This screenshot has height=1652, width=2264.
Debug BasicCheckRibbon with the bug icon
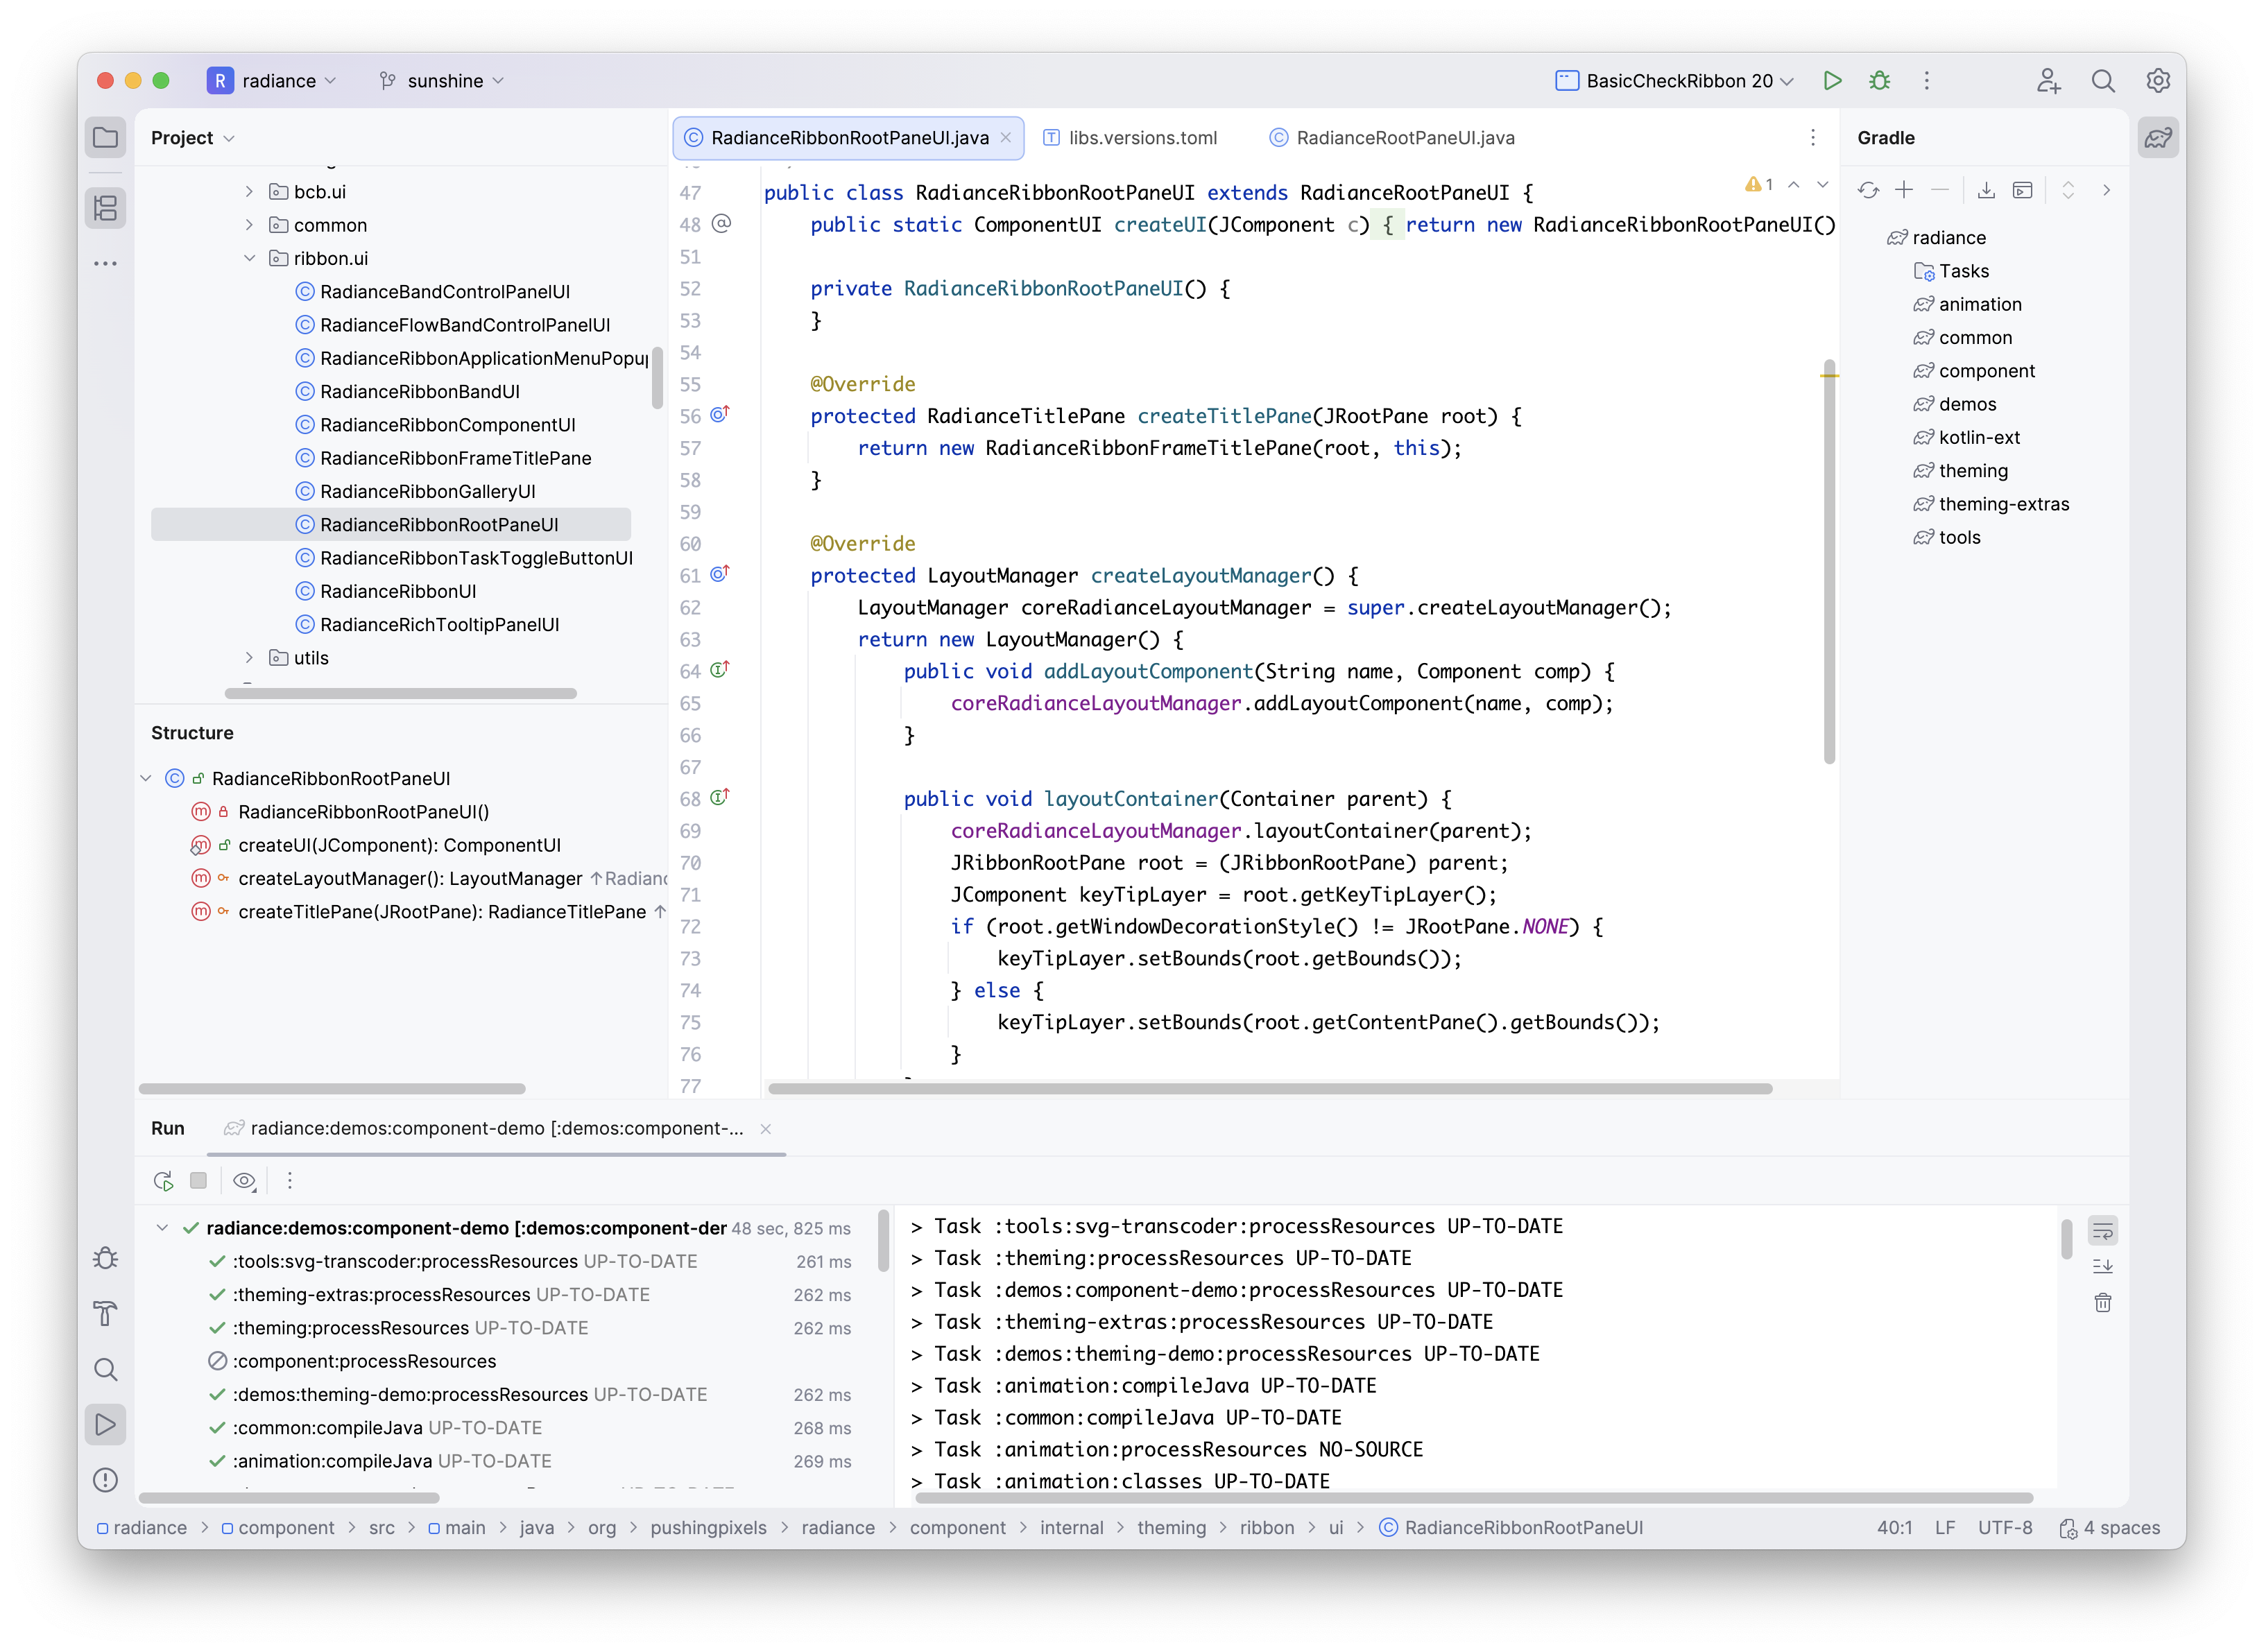pos(1880,81)
